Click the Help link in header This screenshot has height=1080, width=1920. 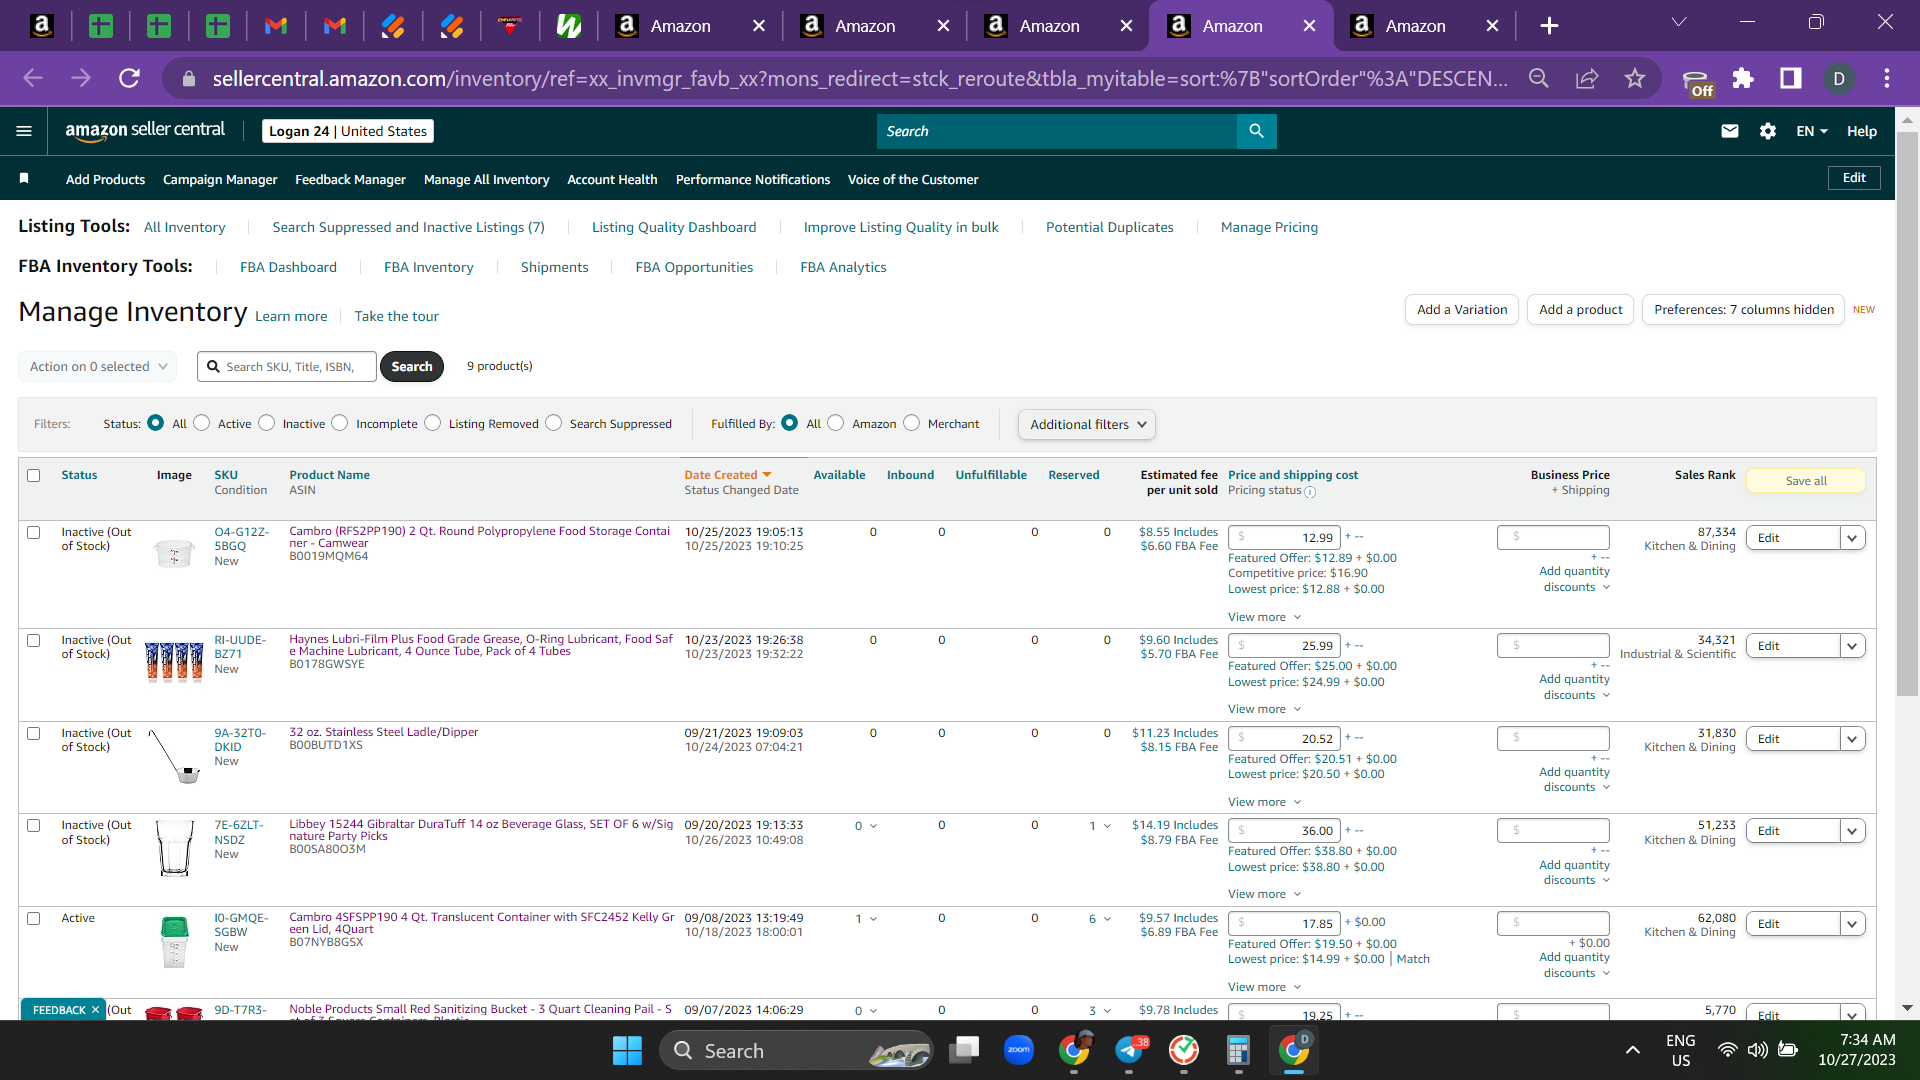tap(1862, 131)
